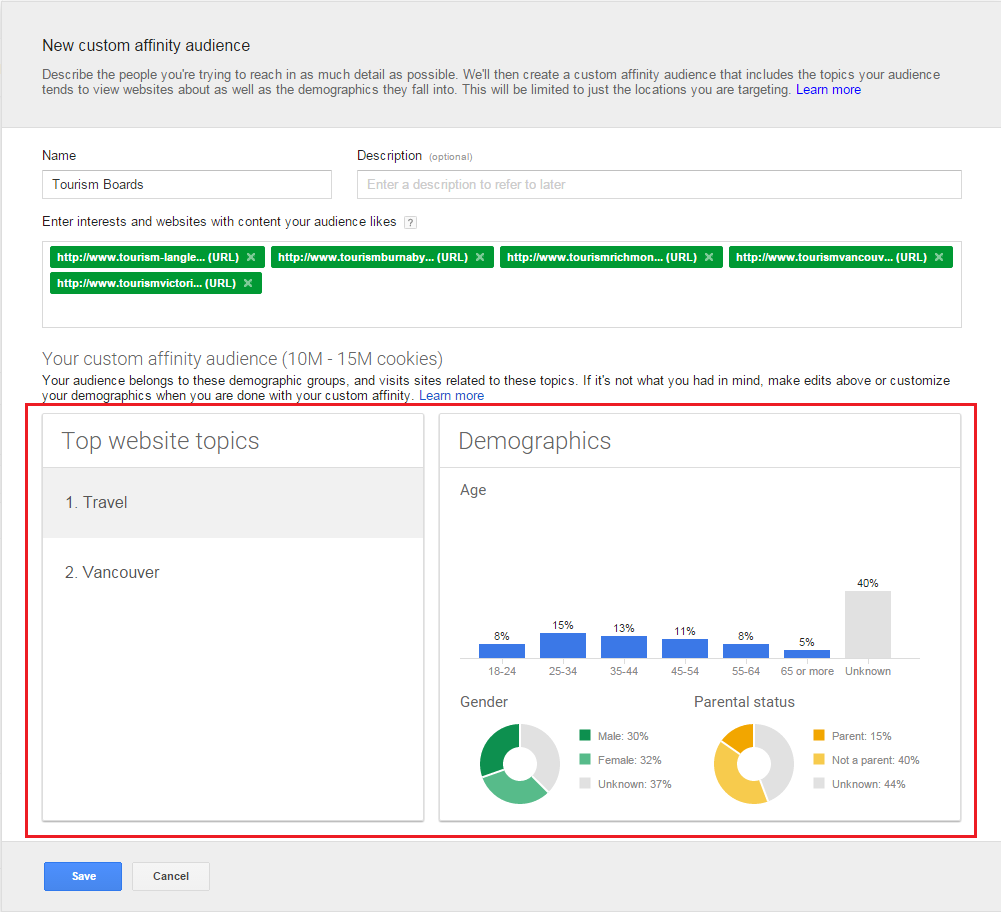1001x912 pixels.
Task: Click the Description input field
Action: tap(659, 184)
